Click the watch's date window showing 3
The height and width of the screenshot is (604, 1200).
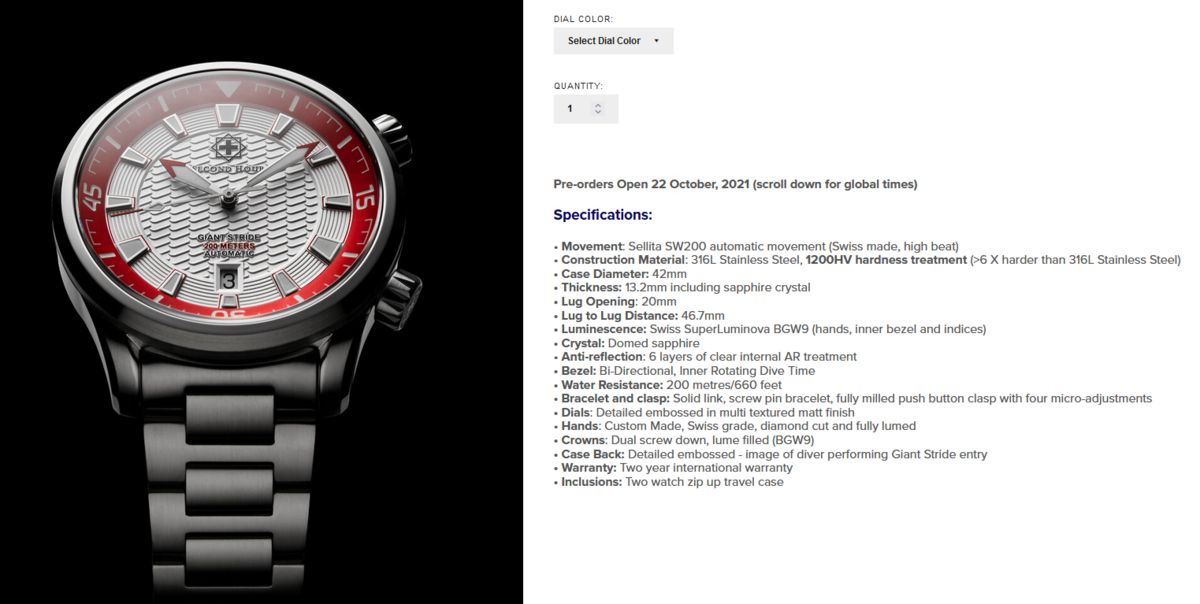[228, 281]
